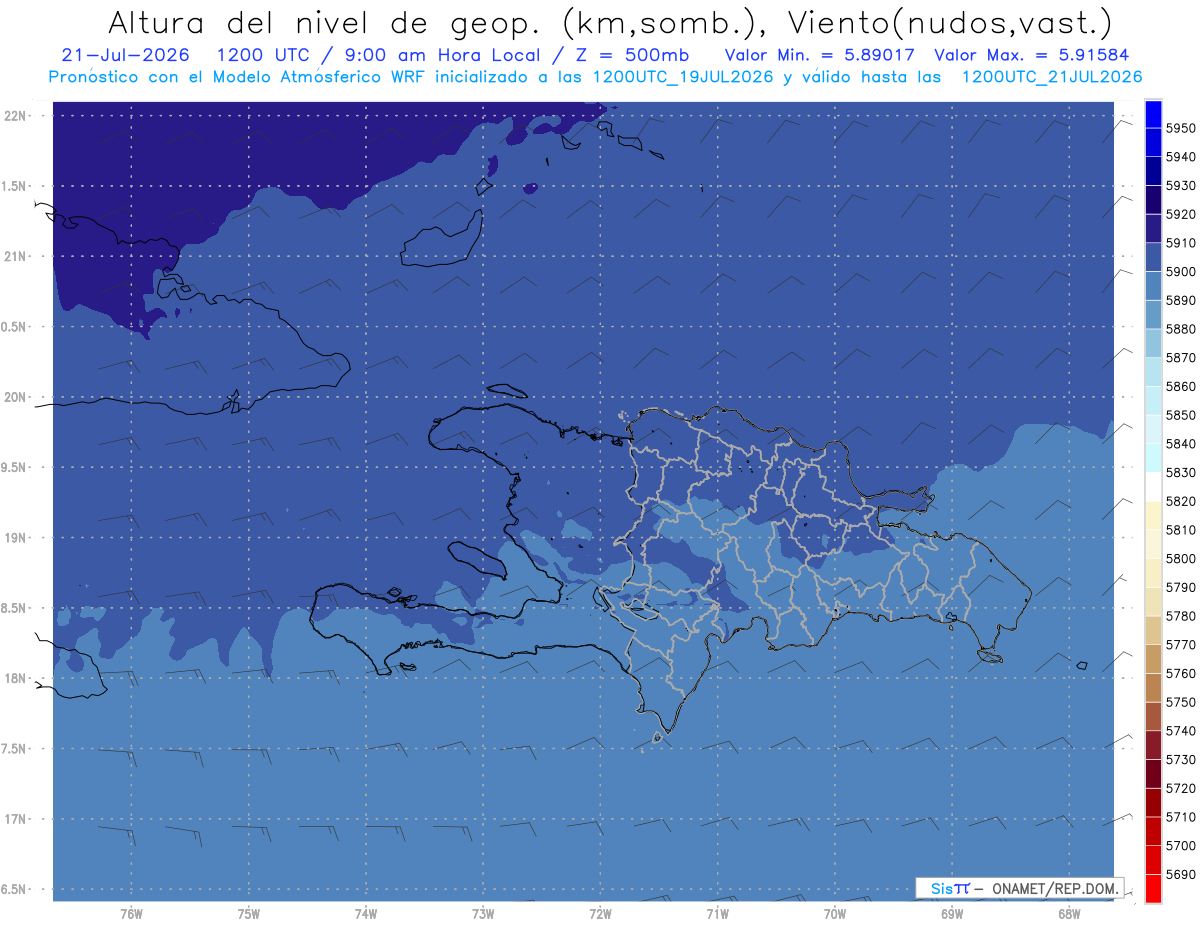Click the '19N' latitude axis label
This screenshot has height=927, width=1200.
15,537
